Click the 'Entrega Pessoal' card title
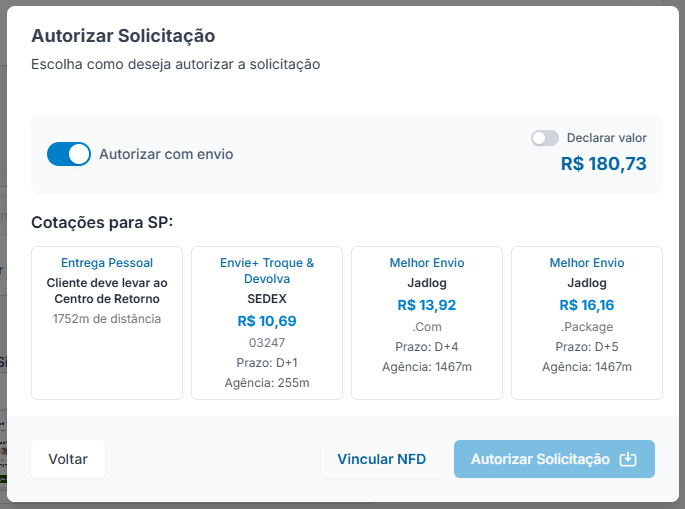 coord(107,263)
